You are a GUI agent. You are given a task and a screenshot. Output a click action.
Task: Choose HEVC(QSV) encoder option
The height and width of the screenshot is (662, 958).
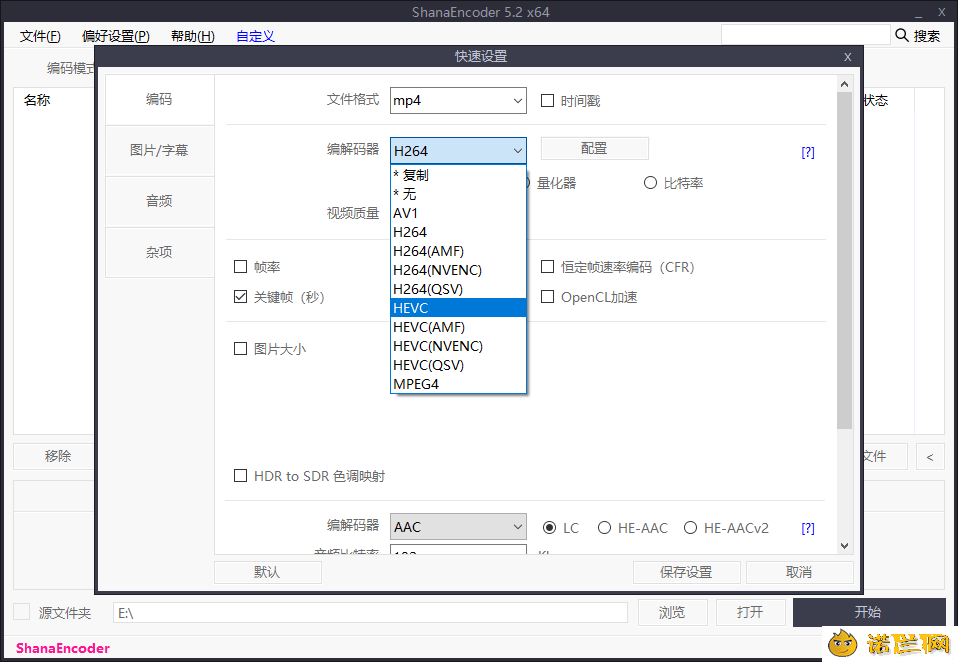tap(458, 365)
